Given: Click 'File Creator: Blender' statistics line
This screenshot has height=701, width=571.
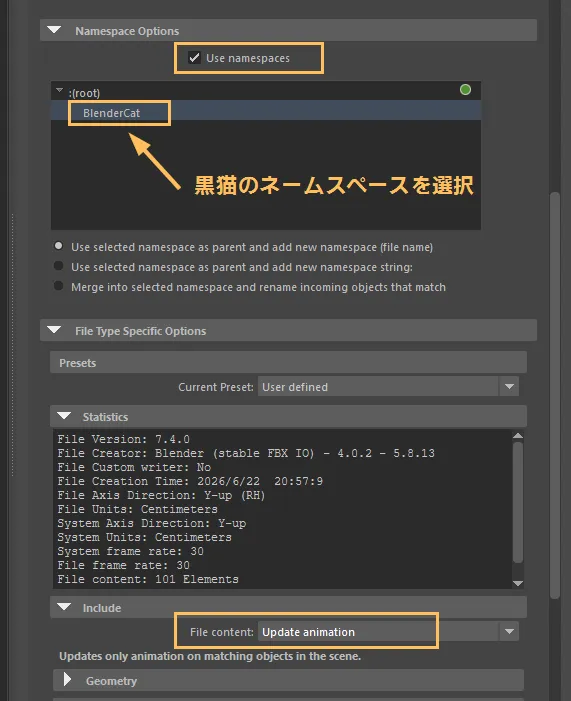Looking at the screenshot, I should pyautogui.click(x=246, y=453).
